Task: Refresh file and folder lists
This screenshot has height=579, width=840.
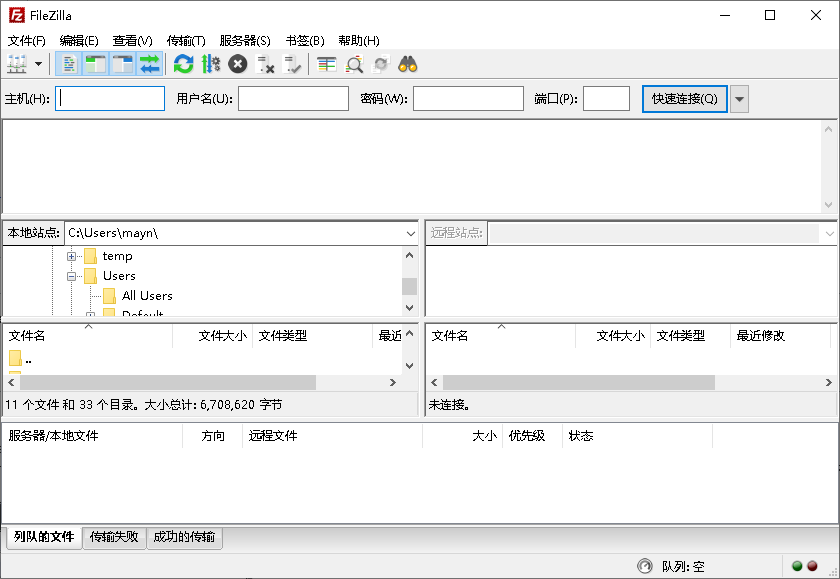Action: click(x=183, y=64)
